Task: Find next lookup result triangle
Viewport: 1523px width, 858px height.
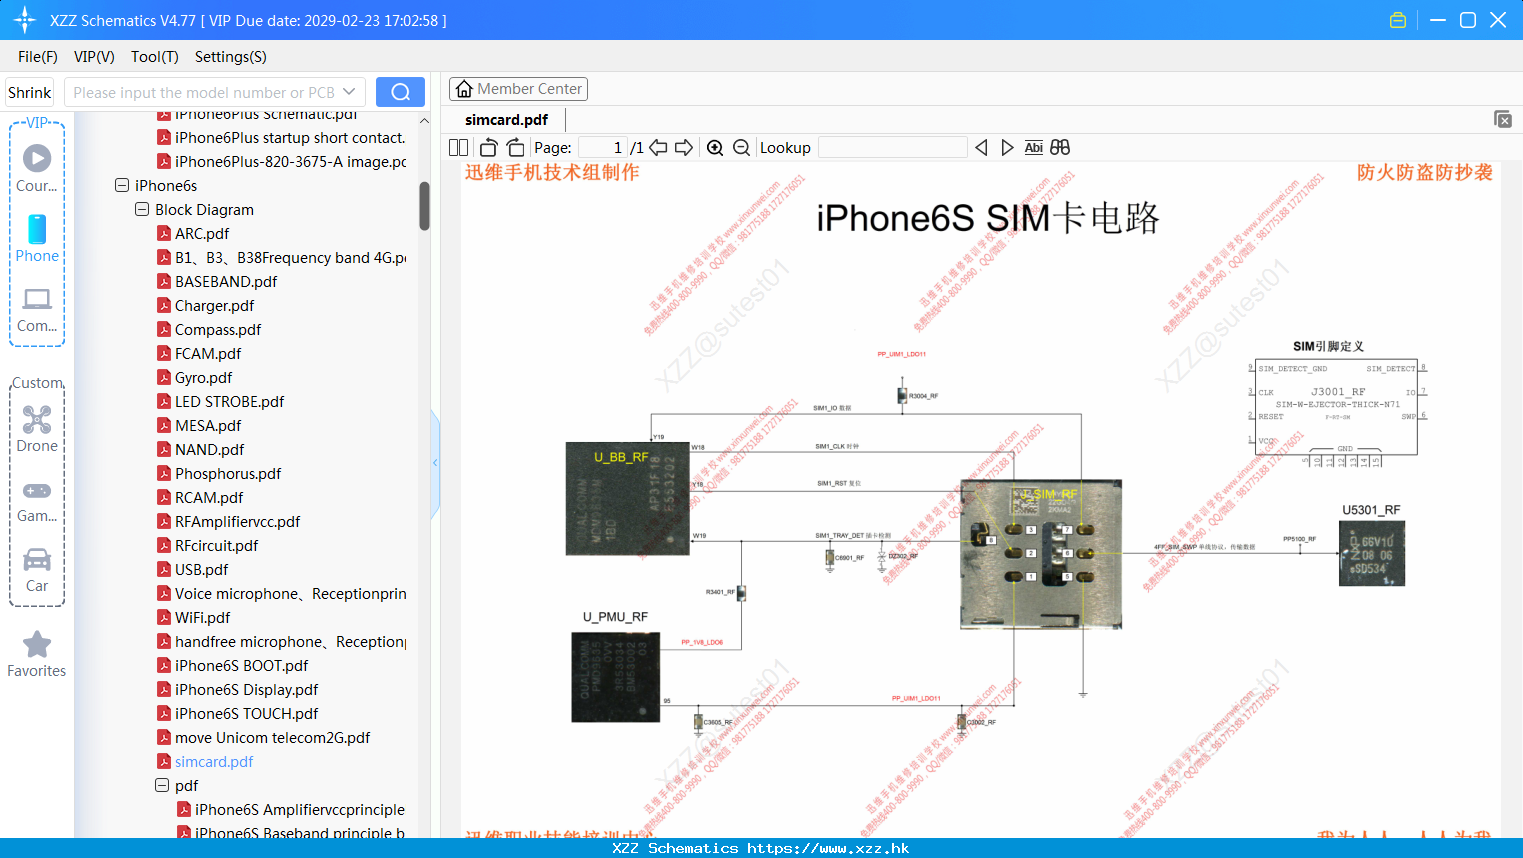Action: (1007, 147)
